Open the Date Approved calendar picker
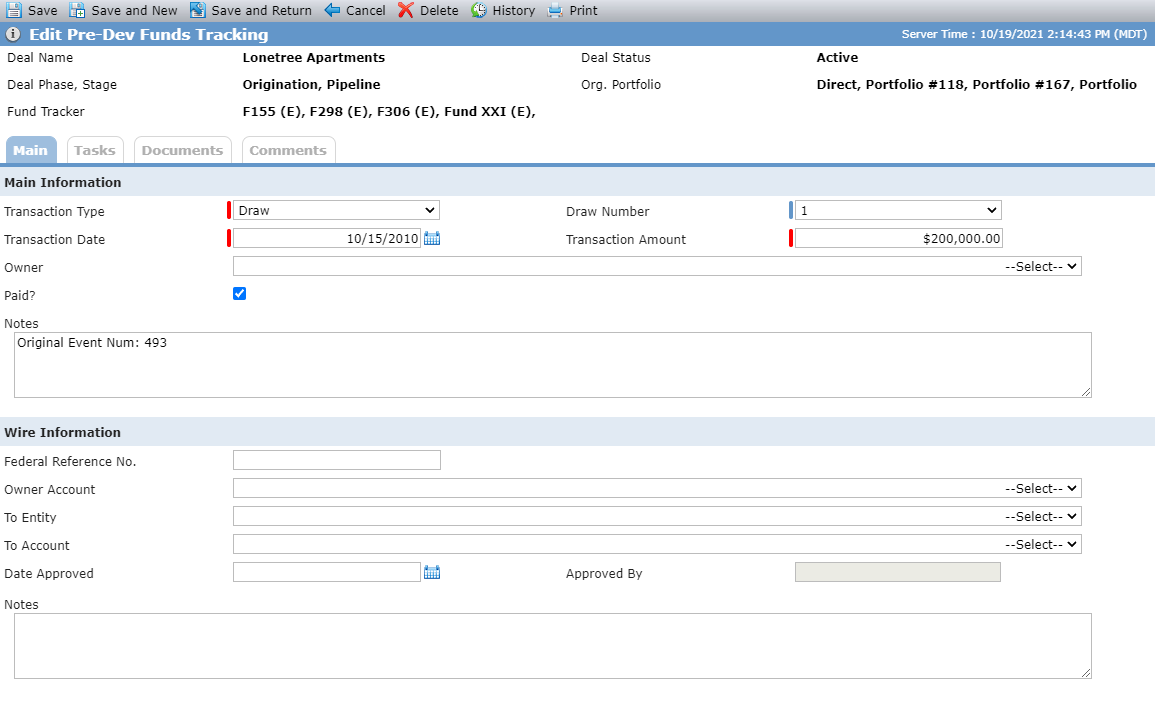Viewport: 1155px width, 701px height. (x=432, y=572)
